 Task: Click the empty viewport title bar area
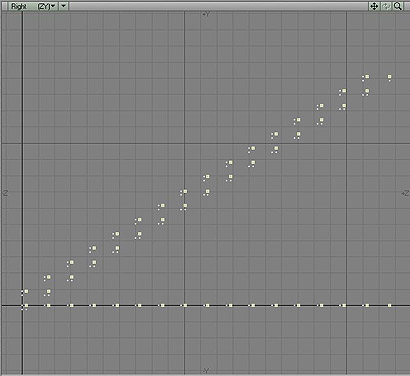pyautogui.click(x=218, y=6)
